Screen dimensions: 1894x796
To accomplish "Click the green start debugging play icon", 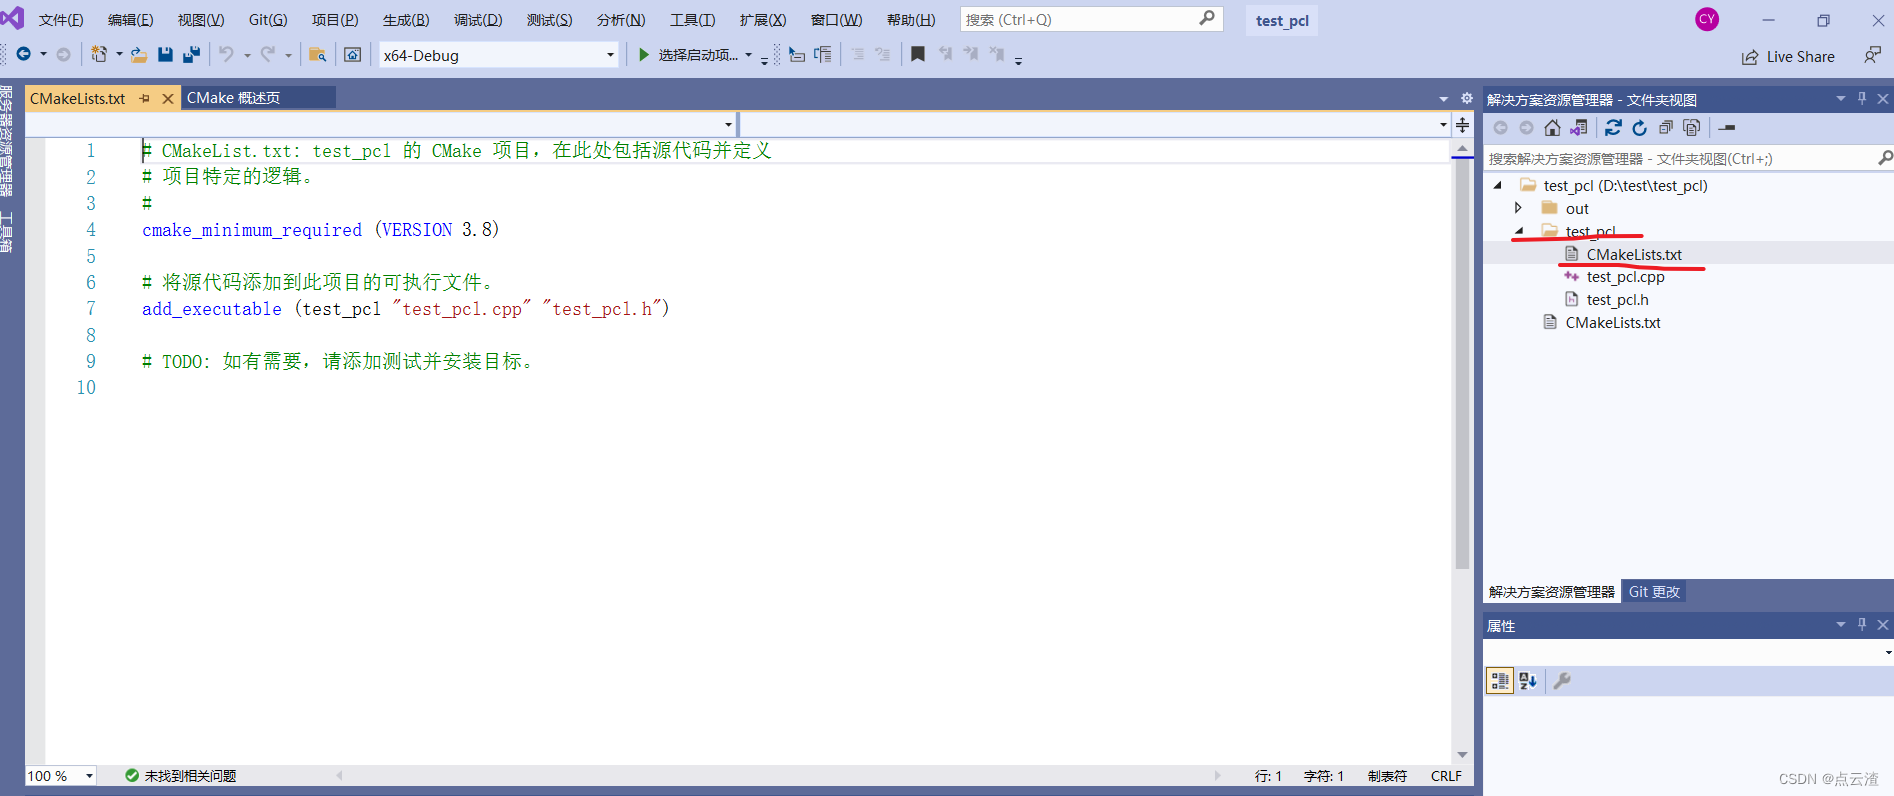I will (644, 55).
